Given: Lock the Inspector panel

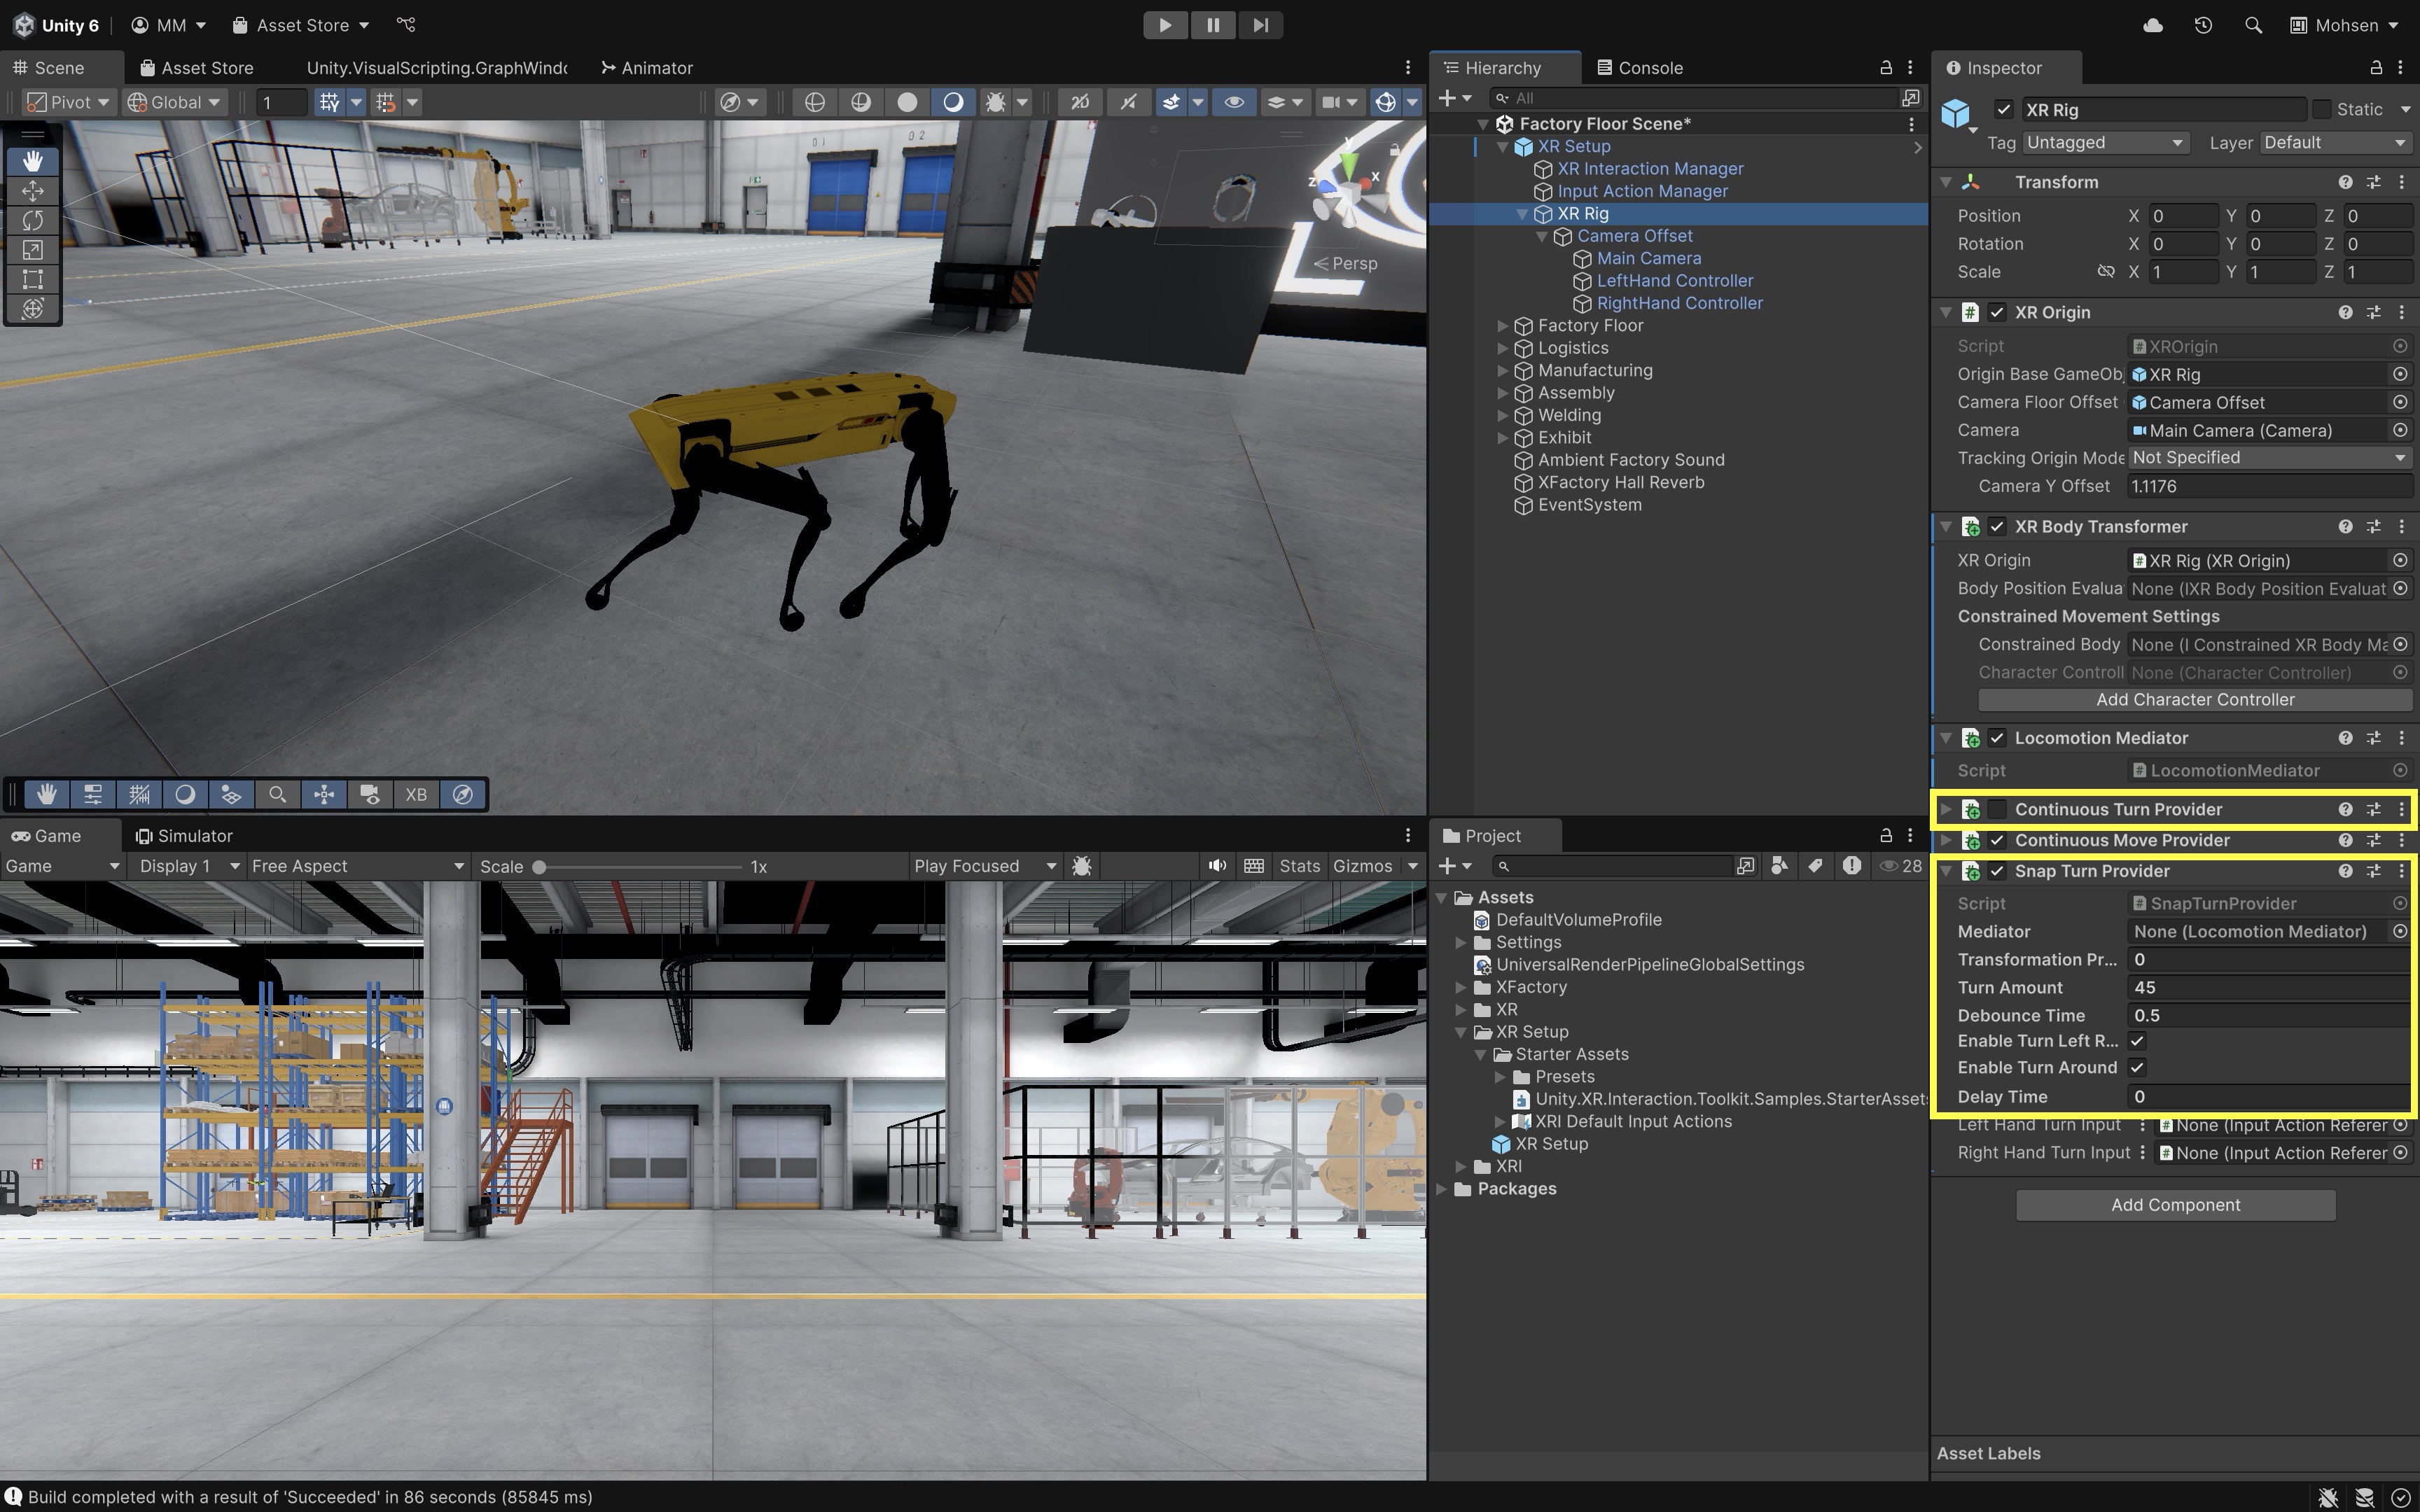Looking at the screenshot, I should 2376,67.
